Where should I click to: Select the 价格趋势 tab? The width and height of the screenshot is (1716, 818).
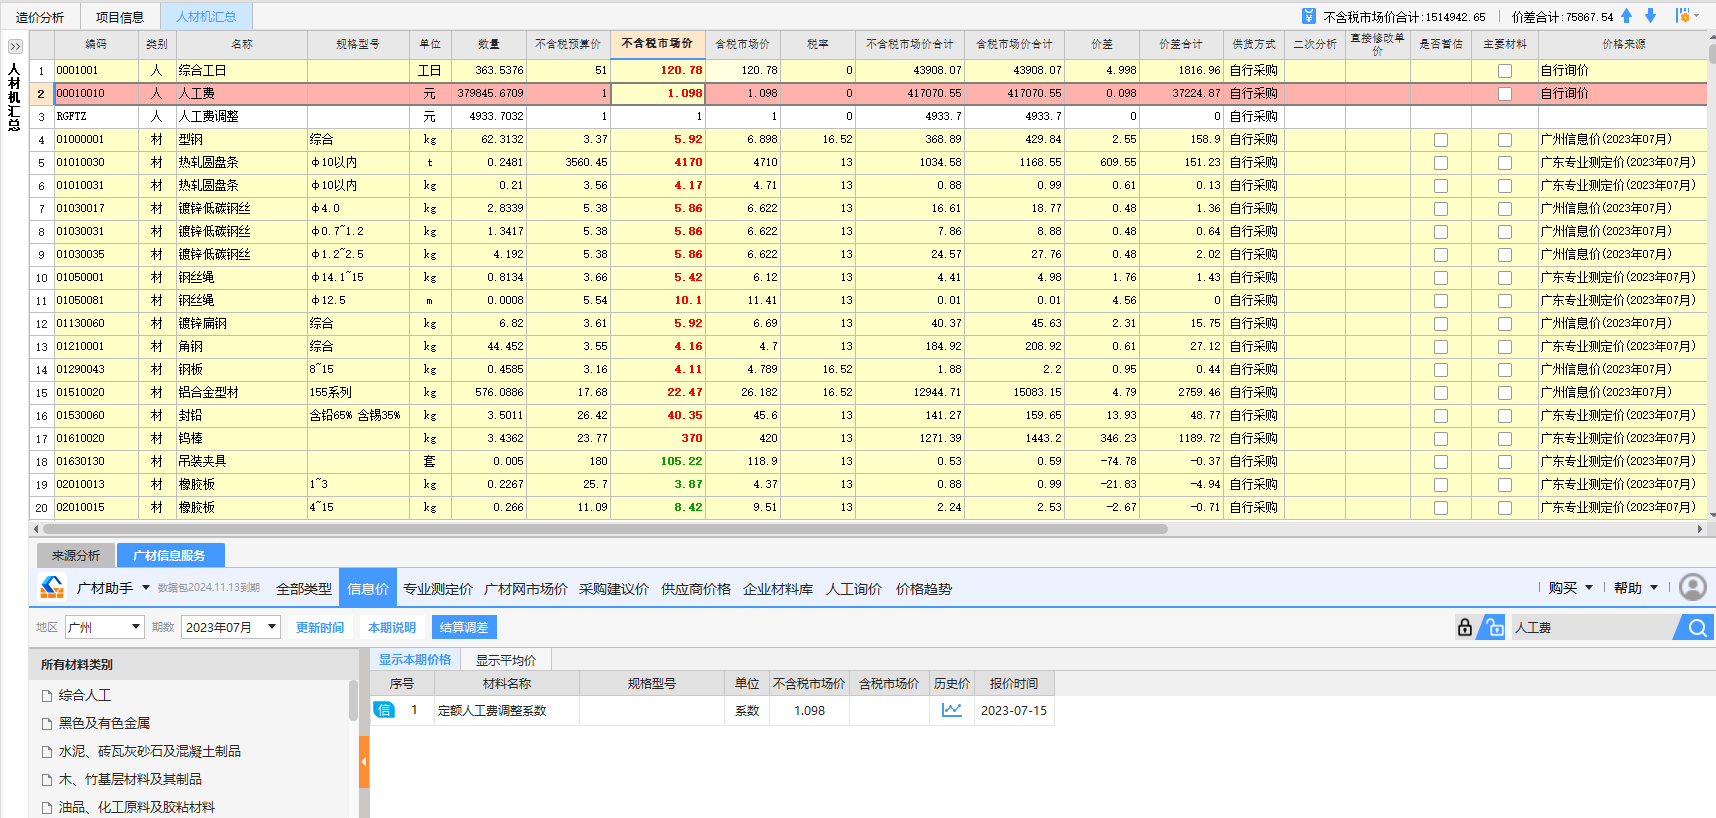point(924,589)
